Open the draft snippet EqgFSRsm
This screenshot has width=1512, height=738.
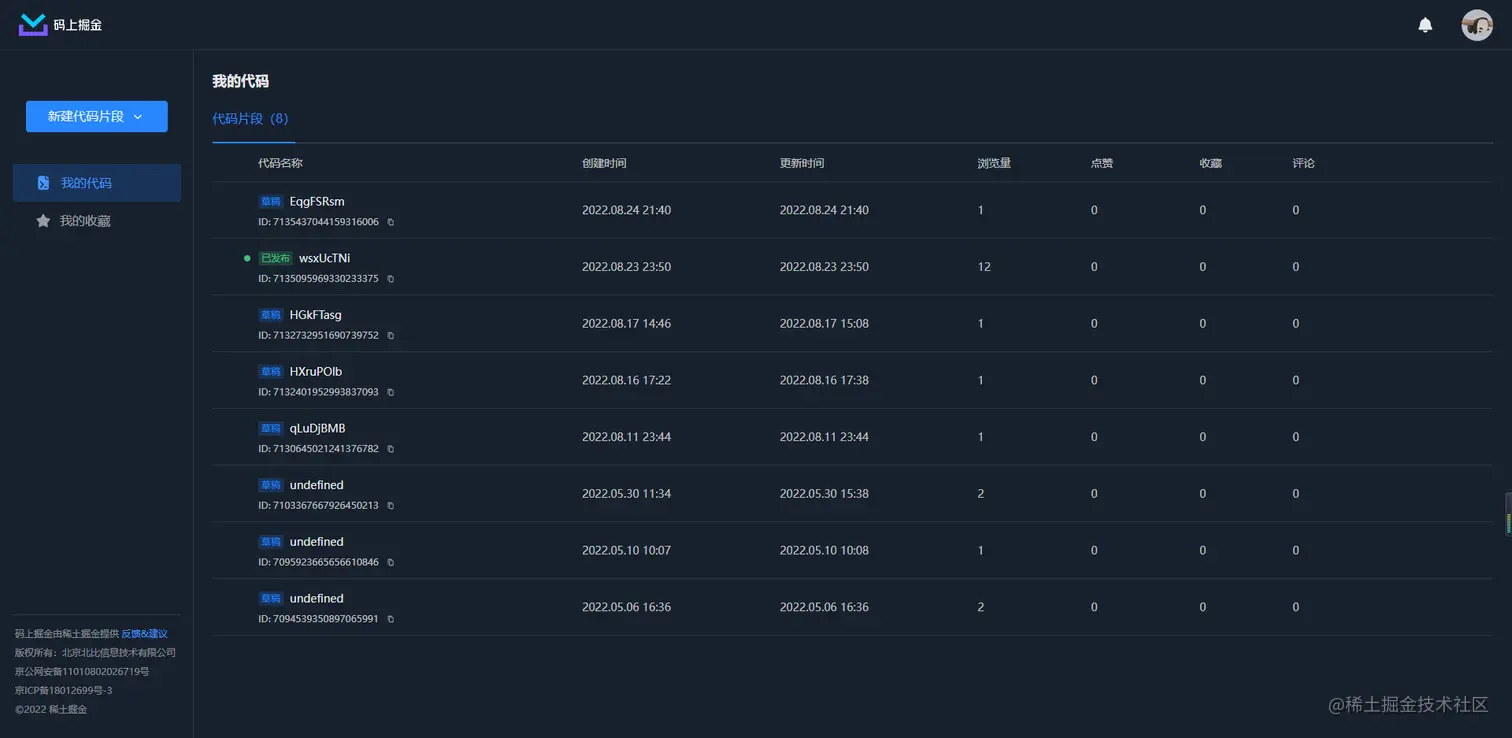pyautogui.click(x=317, y=201)
